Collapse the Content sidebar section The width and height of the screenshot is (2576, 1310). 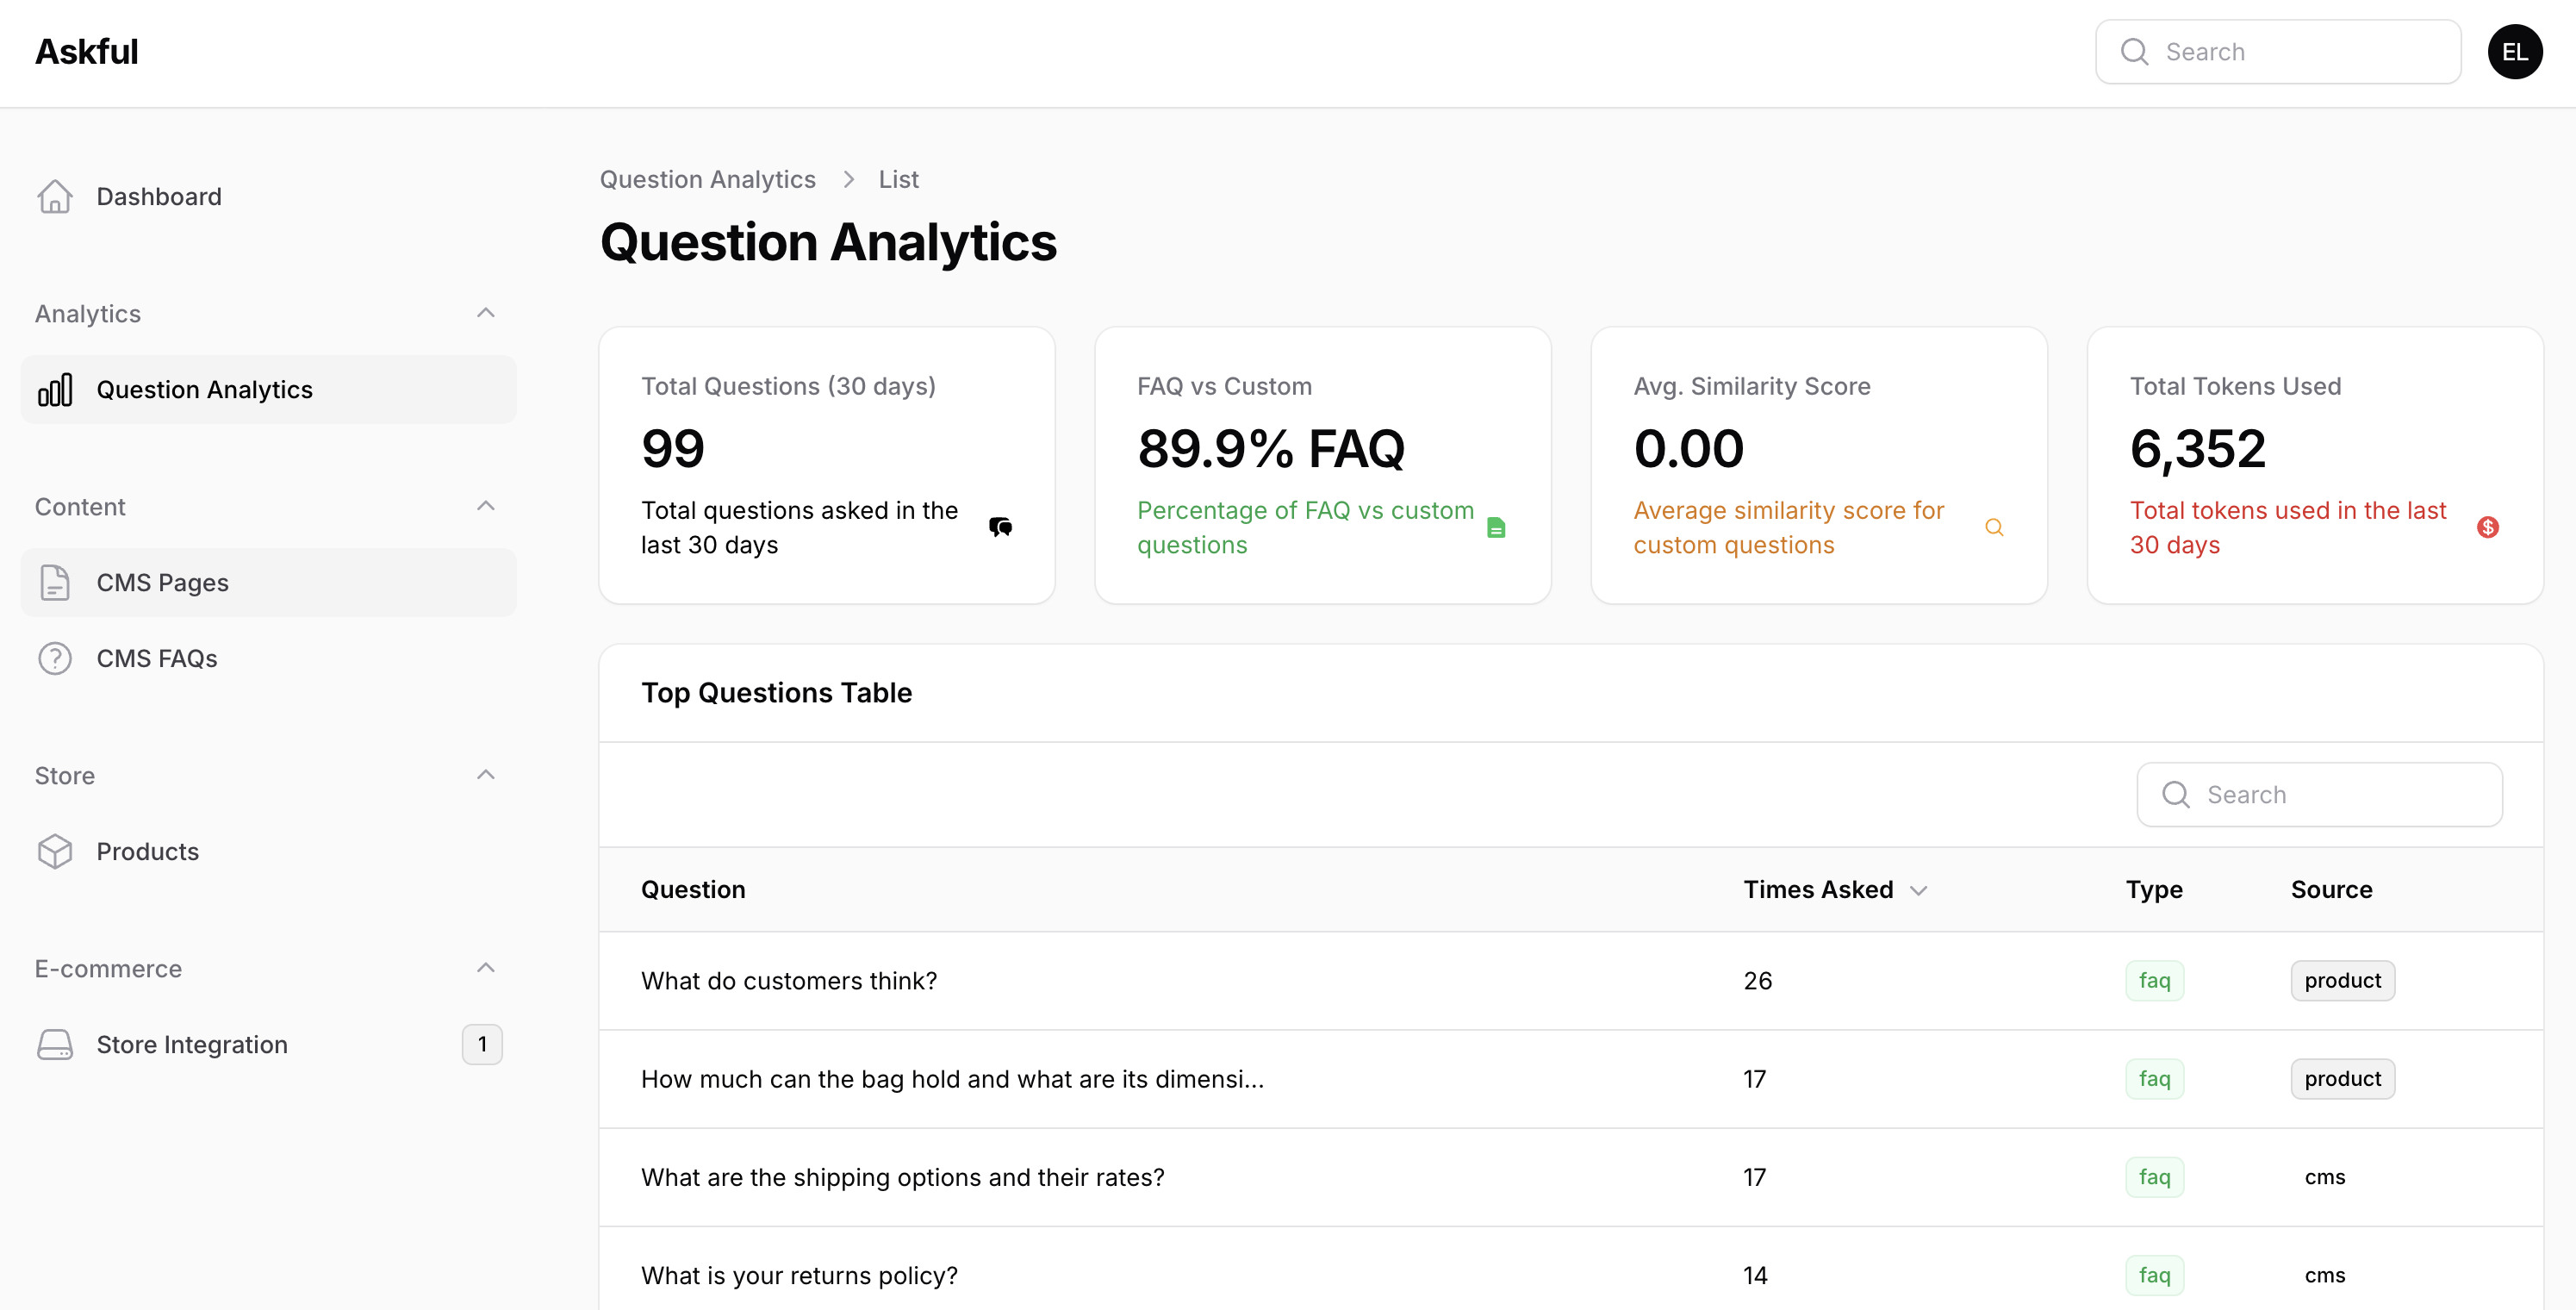(x=486, y=506)
